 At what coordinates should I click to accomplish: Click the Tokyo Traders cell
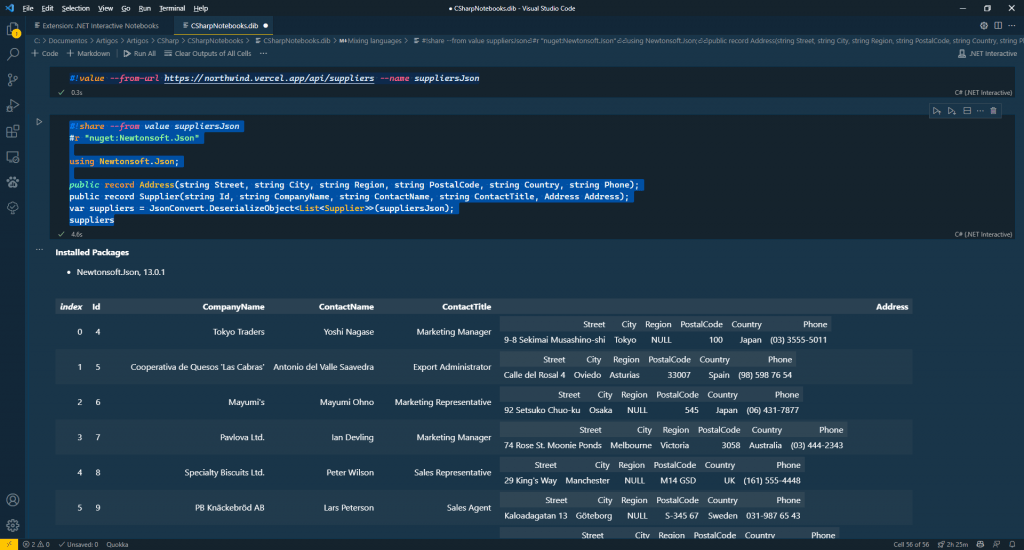238,332
